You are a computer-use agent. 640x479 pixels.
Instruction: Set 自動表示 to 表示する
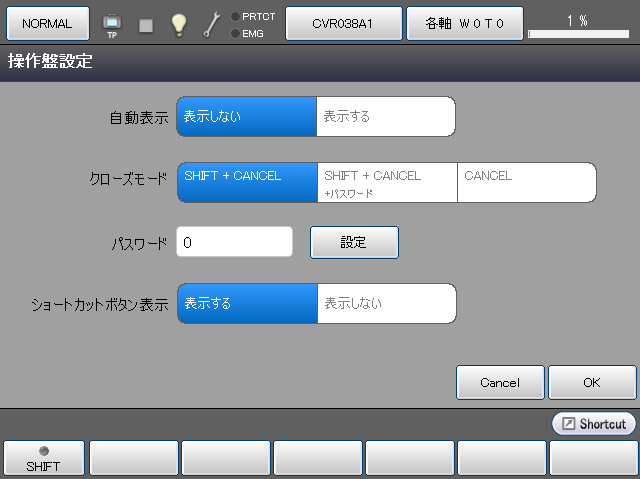385,116
